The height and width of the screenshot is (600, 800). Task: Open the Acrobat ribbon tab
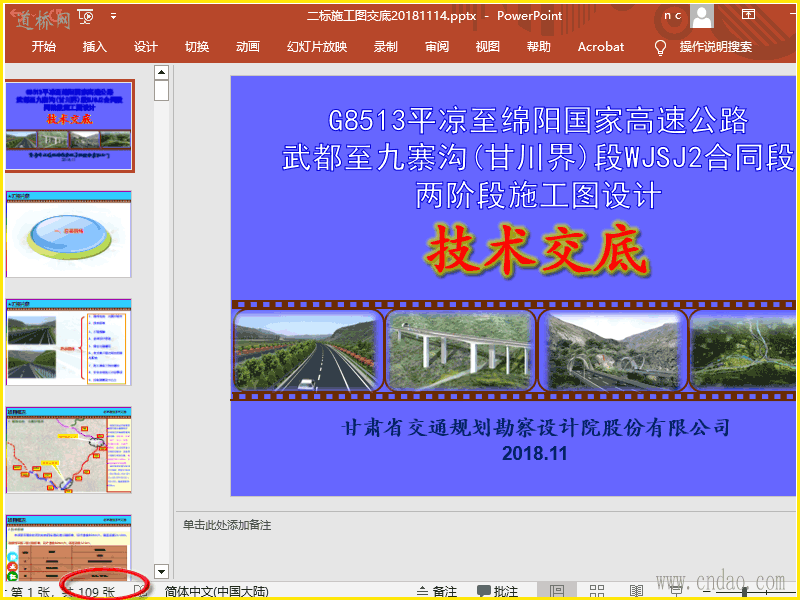point(601,47)
